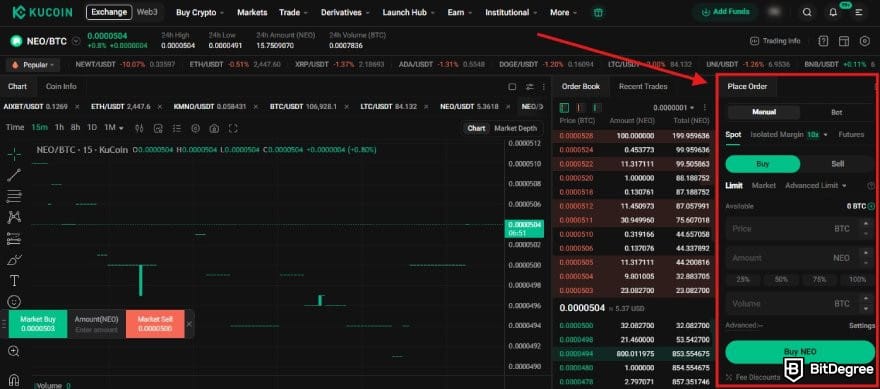Open the 10x isolated margin leverage dropdown
Screen dimensions: 880x389
pyautogui.click(x=818, y=135)
